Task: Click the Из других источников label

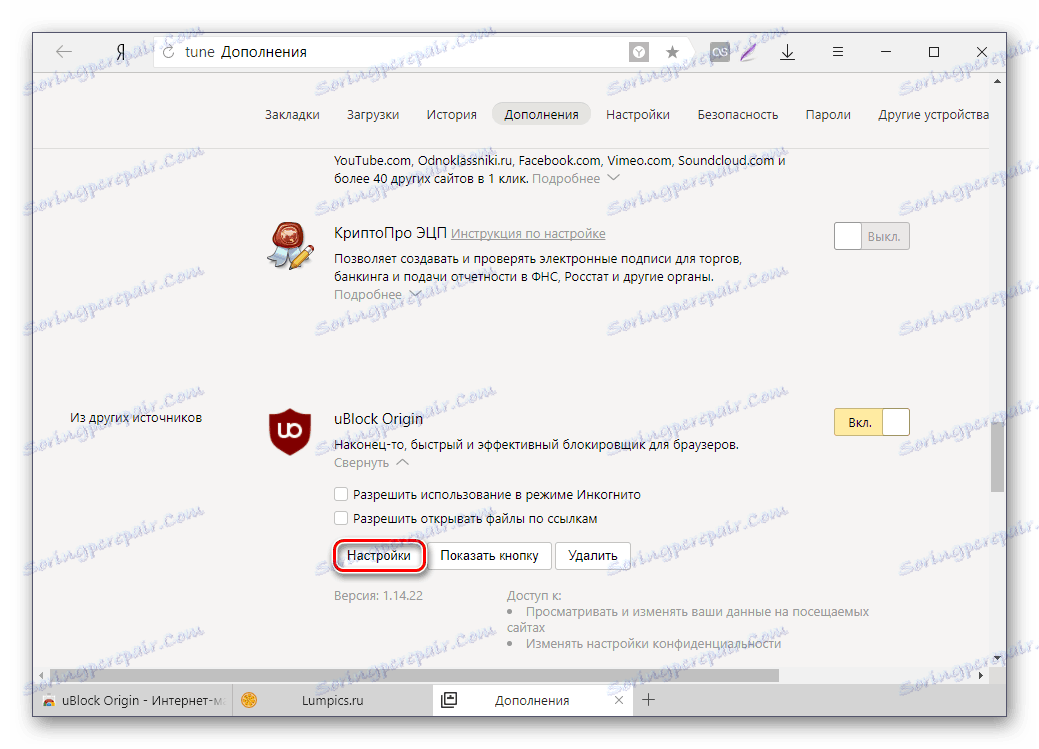Action: (x=136, y=418)
